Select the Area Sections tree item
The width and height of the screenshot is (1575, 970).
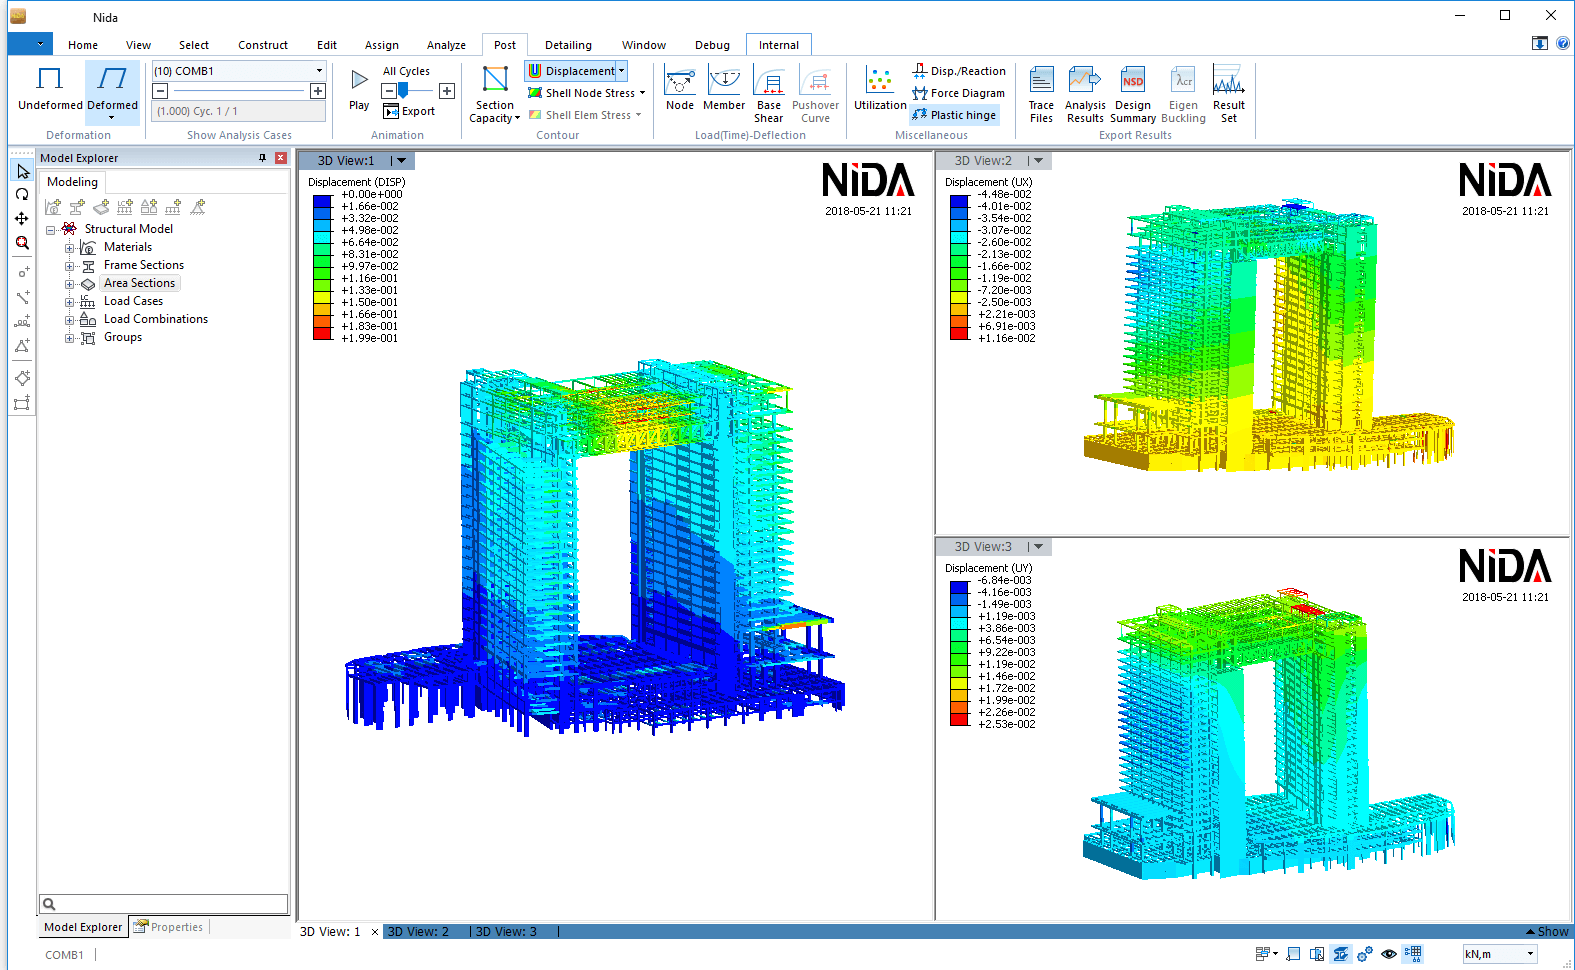(139, 283)
